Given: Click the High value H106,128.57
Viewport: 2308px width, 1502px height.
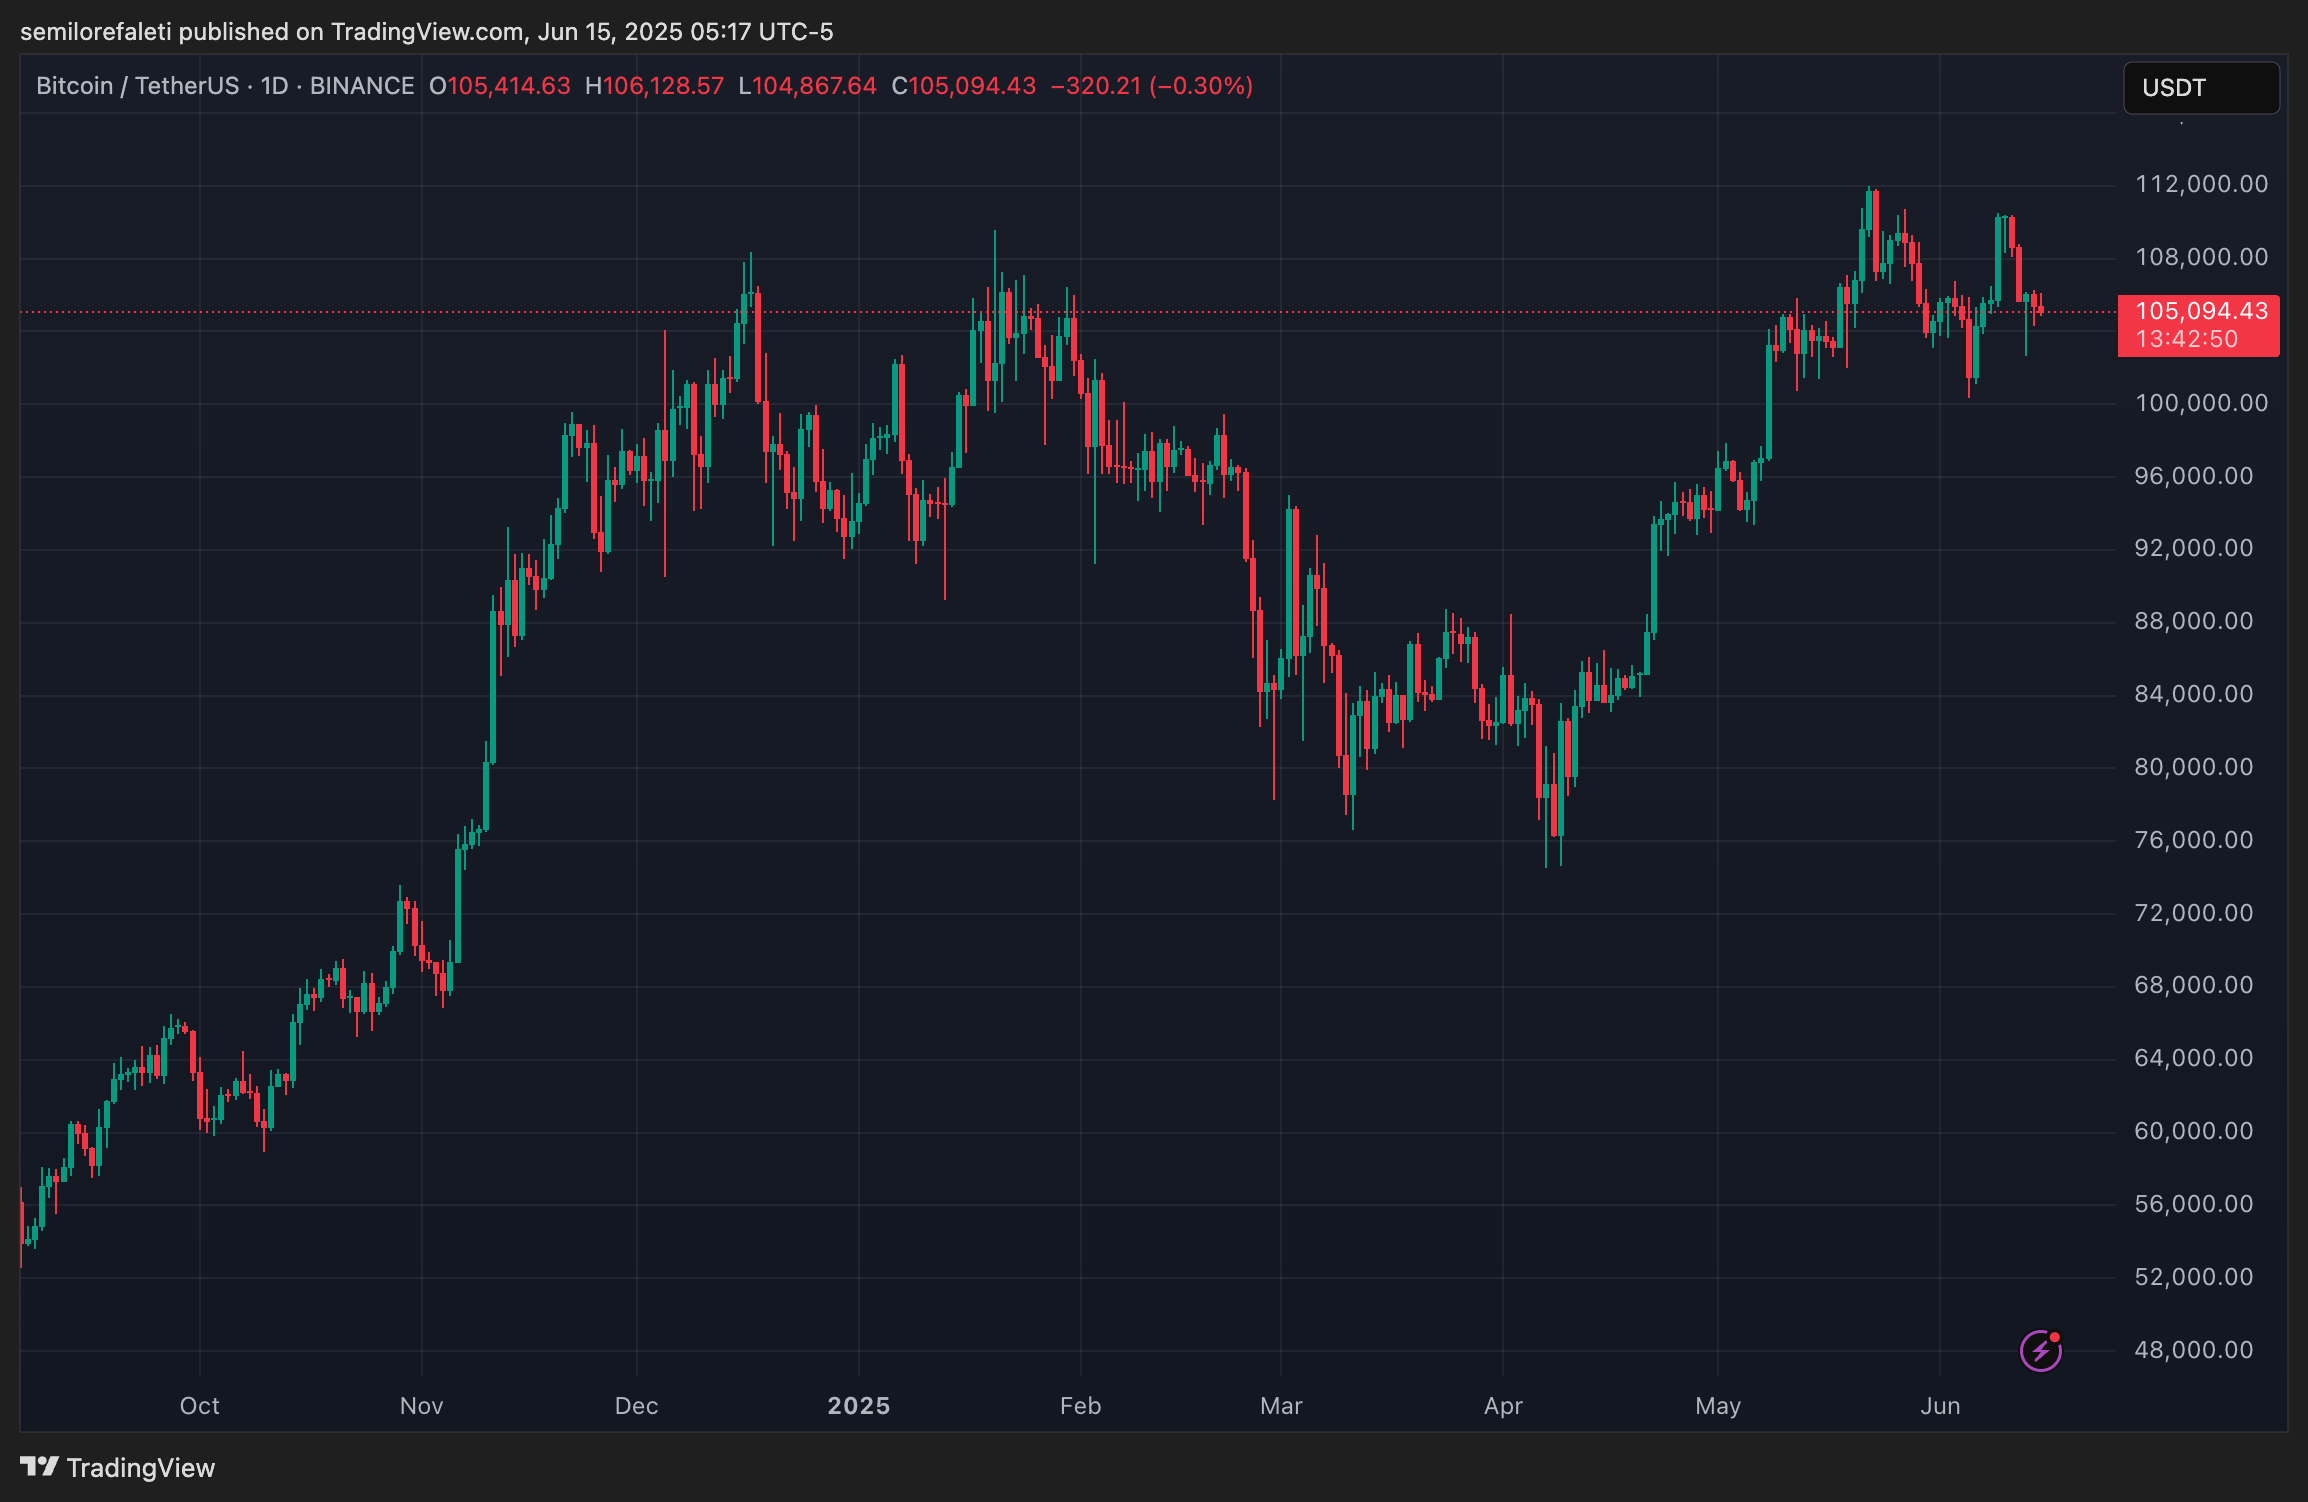Looking at the screenshot, I should click(x=654, y=86).
